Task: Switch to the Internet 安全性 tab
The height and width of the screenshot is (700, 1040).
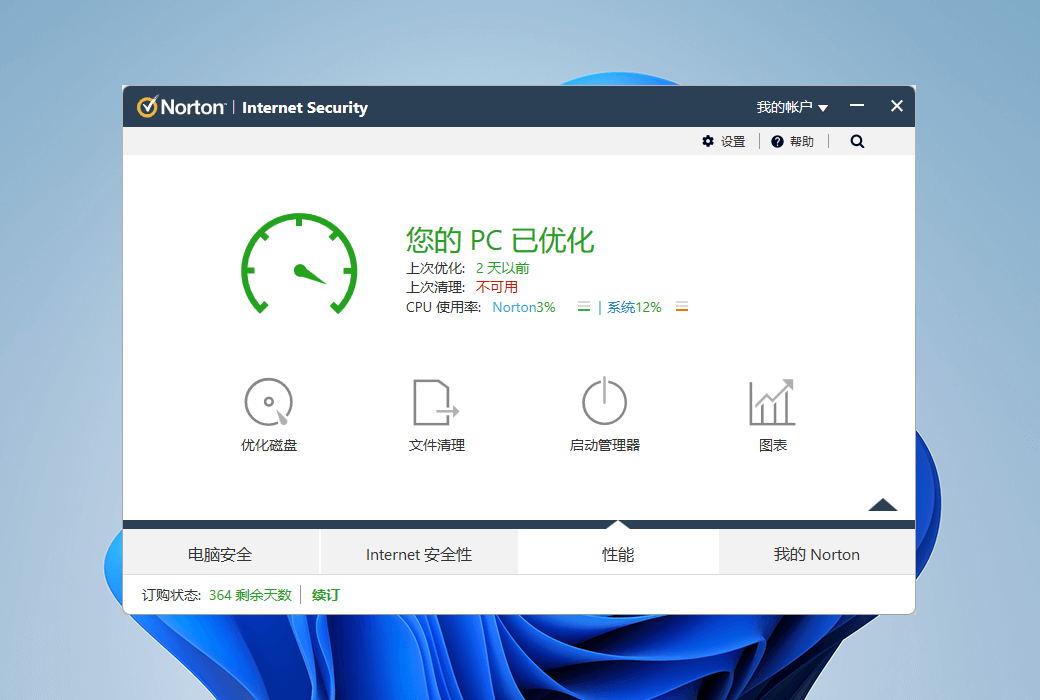Action: [x=419, y=554]
